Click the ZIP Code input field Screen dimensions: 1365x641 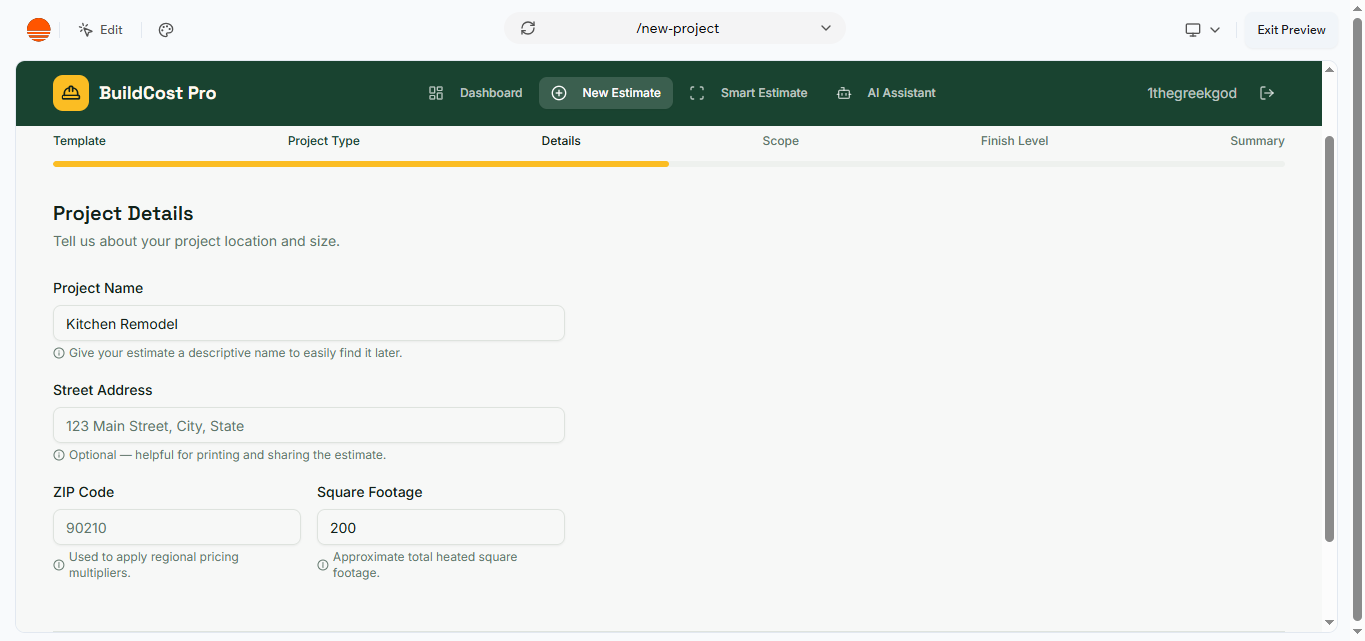177,527
